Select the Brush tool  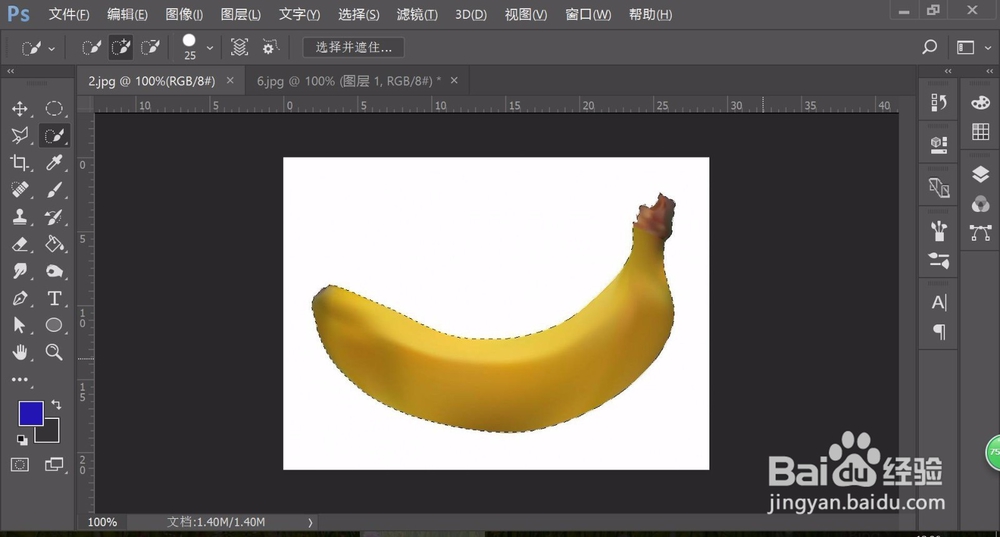[x=54, y=189]
